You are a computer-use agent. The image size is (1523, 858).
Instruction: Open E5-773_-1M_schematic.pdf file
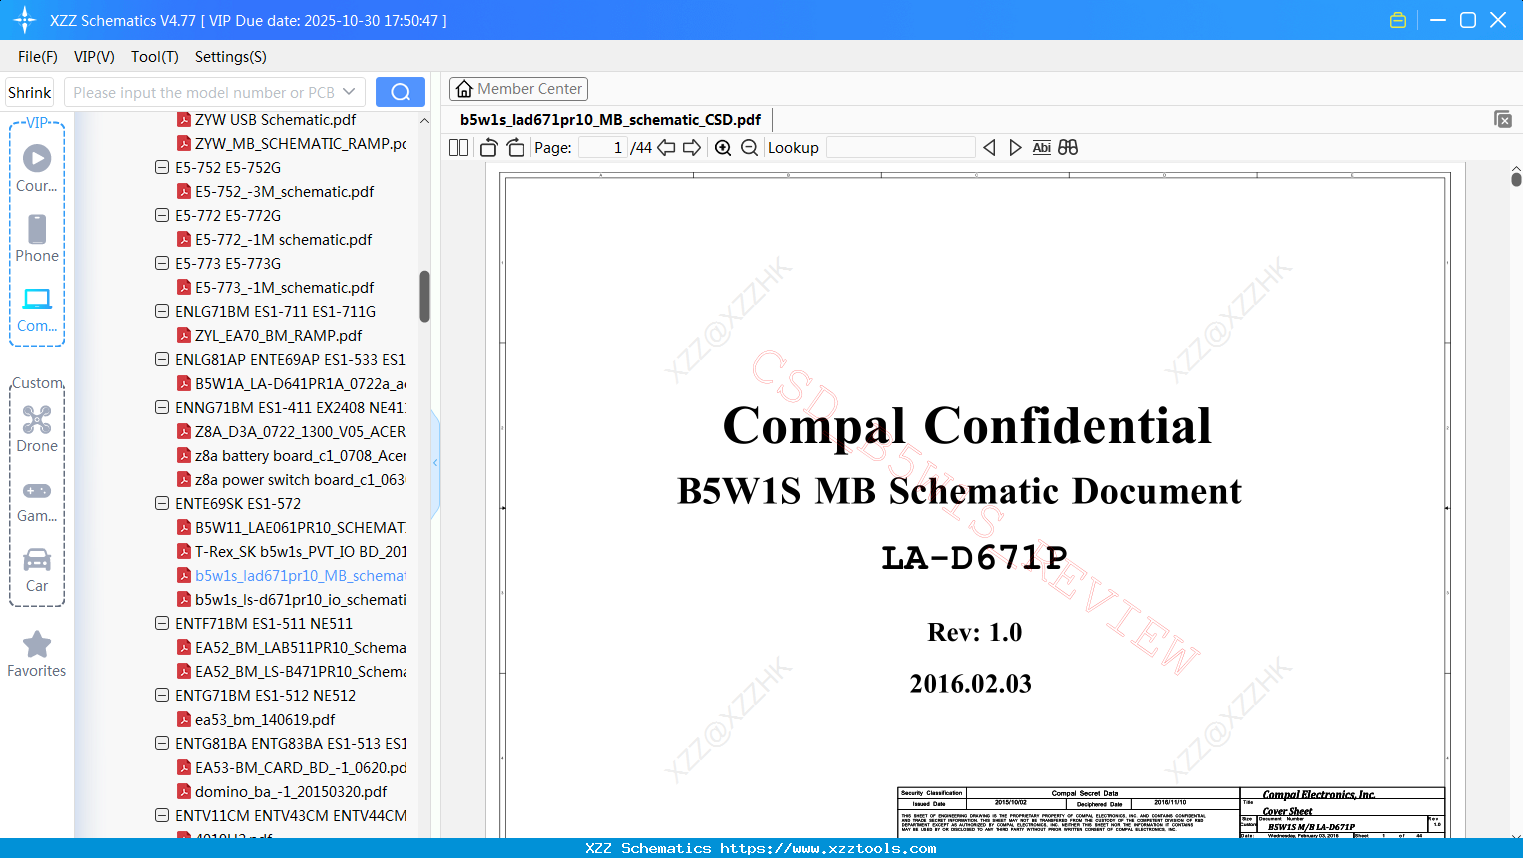coord(284,287)
